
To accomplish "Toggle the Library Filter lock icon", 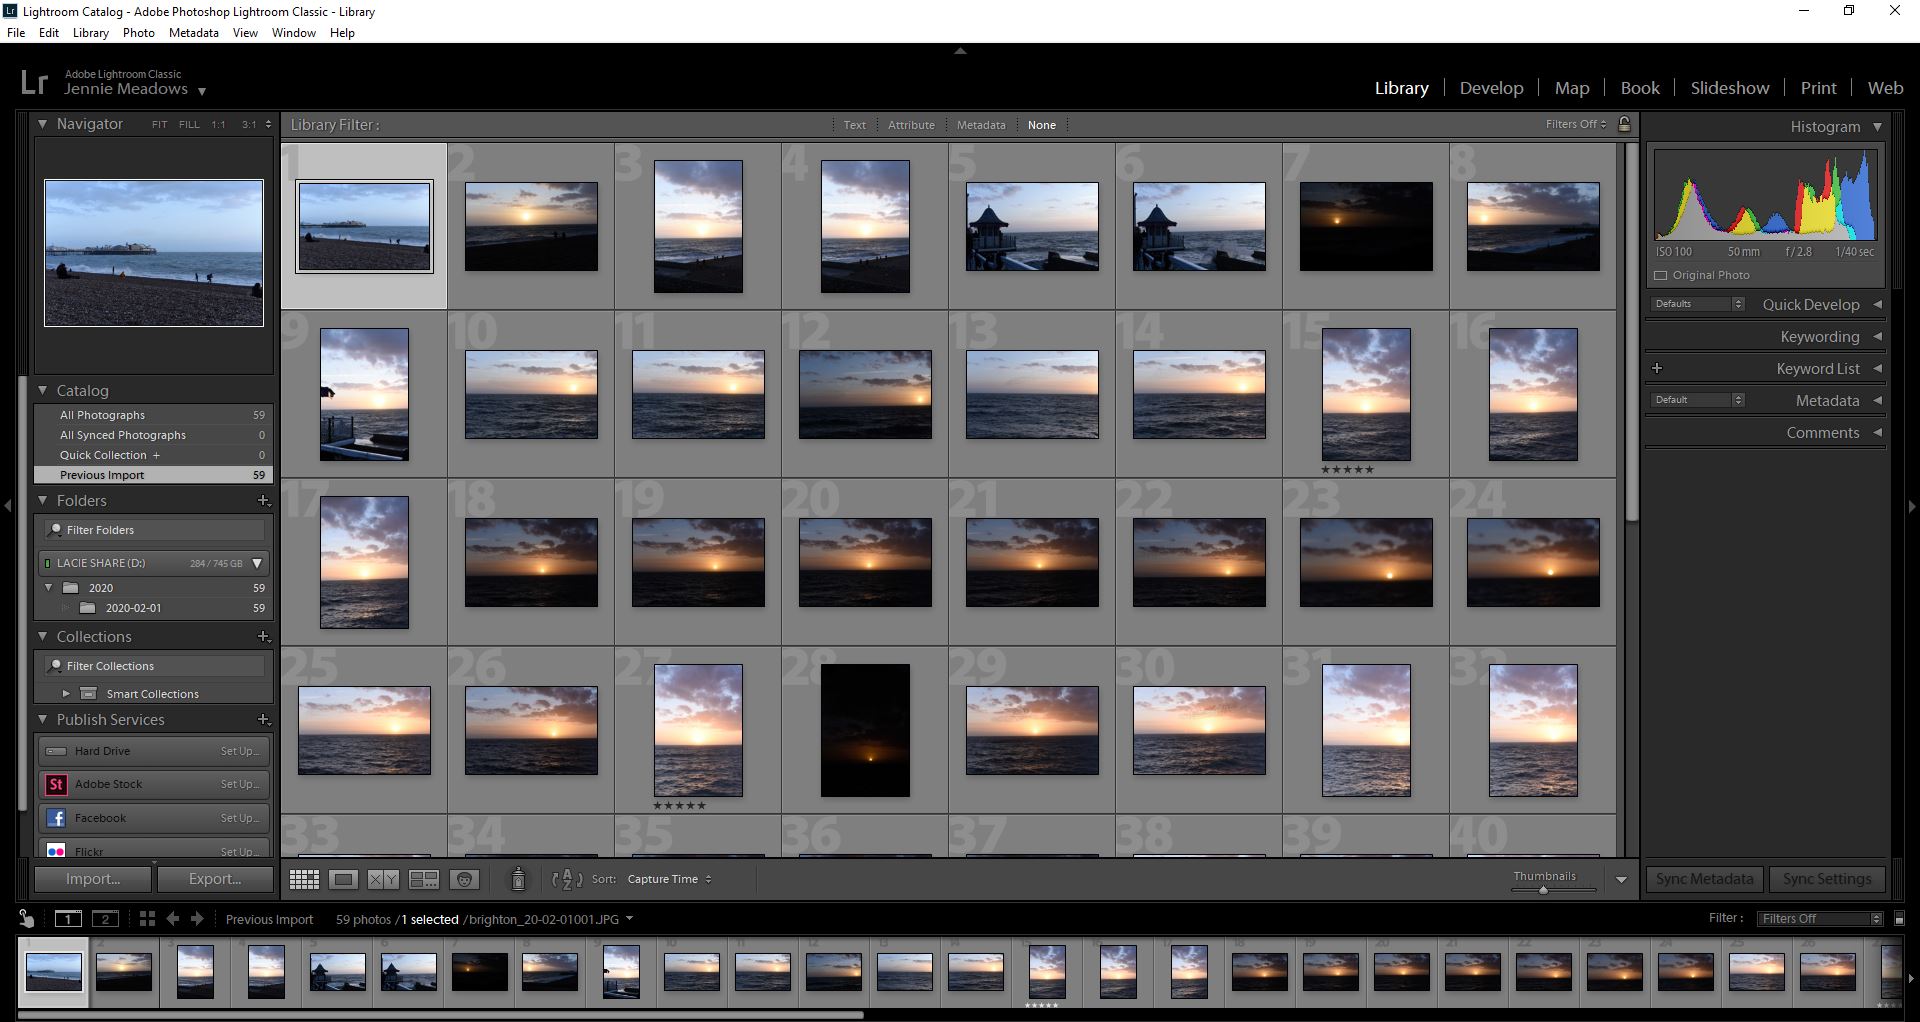I will click(x=1623, y=125).
